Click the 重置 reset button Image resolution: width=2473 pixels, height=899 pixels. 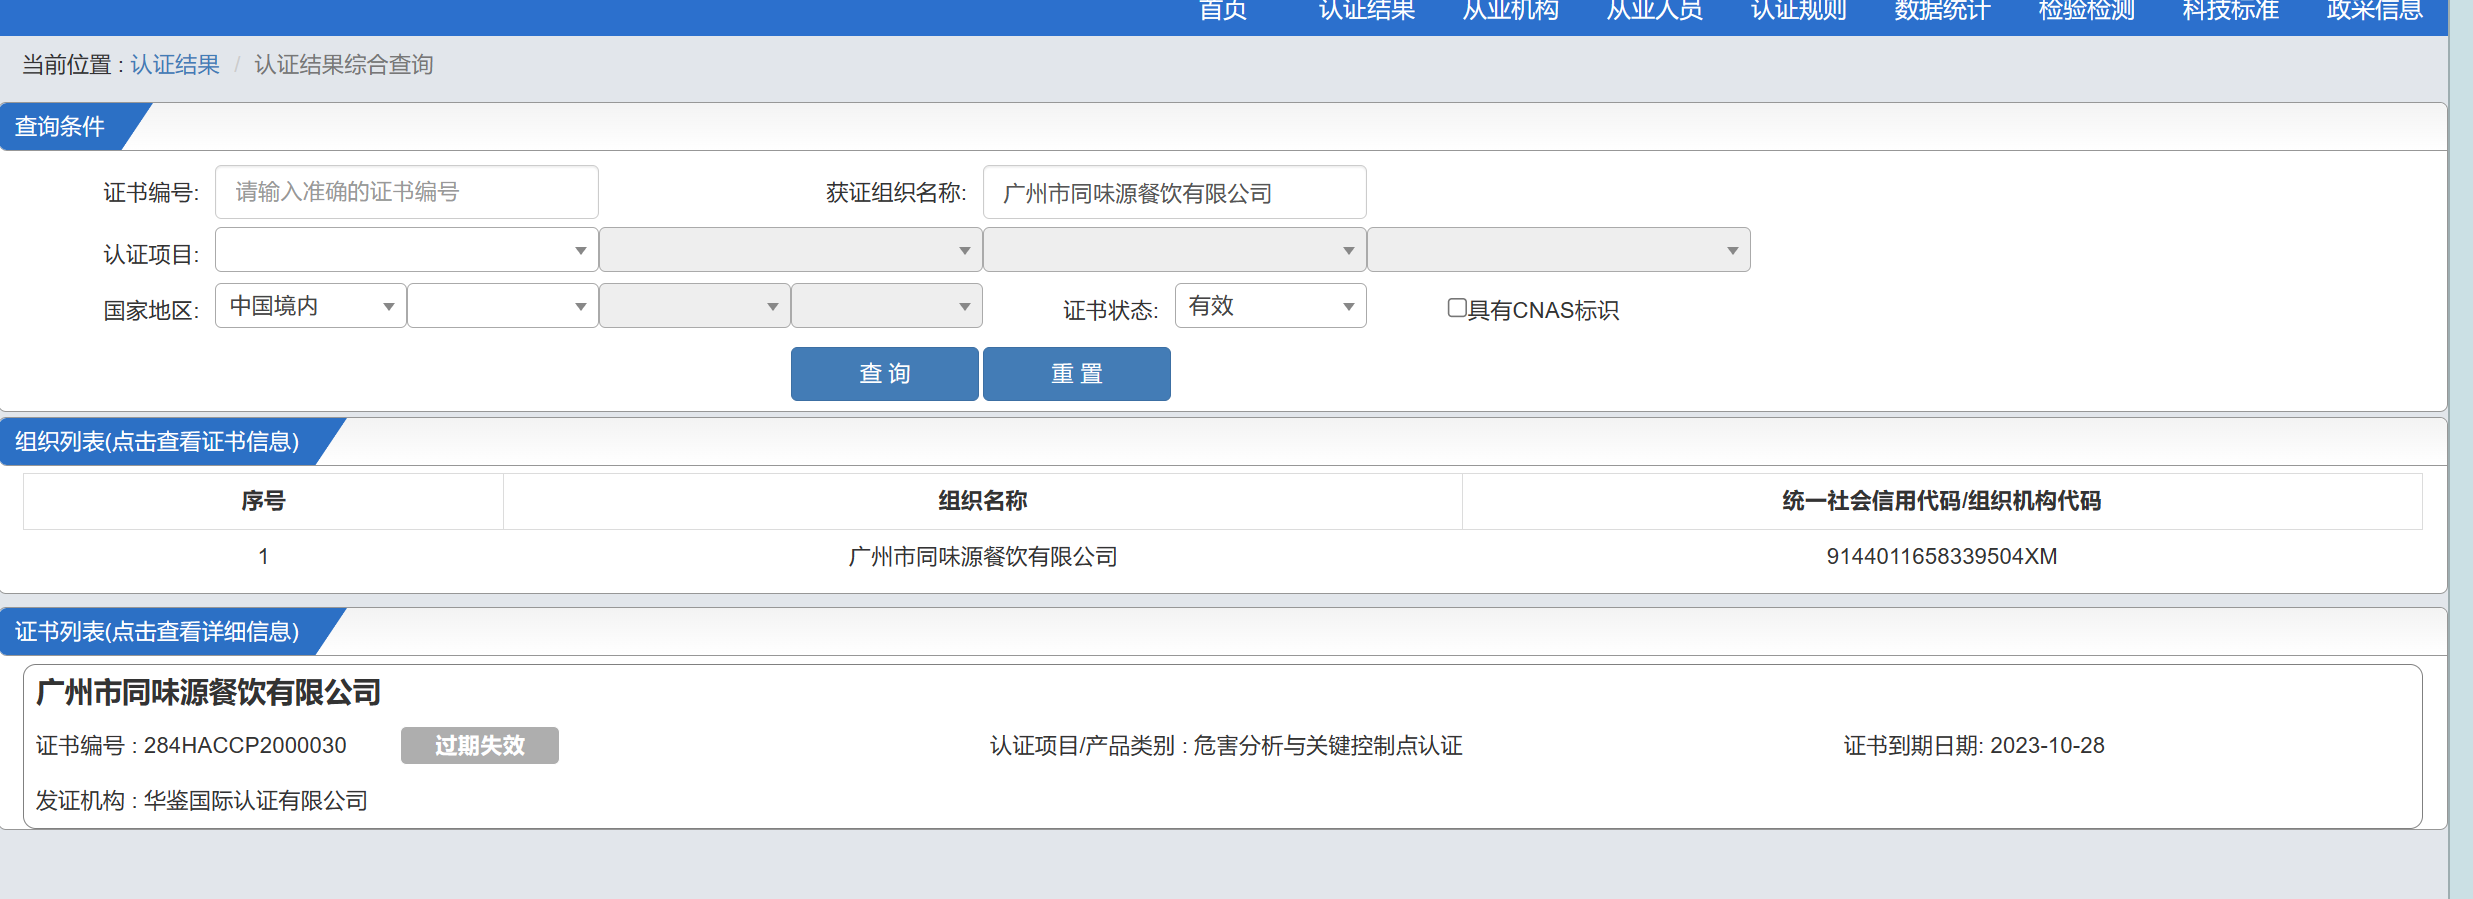point(1076,374)
